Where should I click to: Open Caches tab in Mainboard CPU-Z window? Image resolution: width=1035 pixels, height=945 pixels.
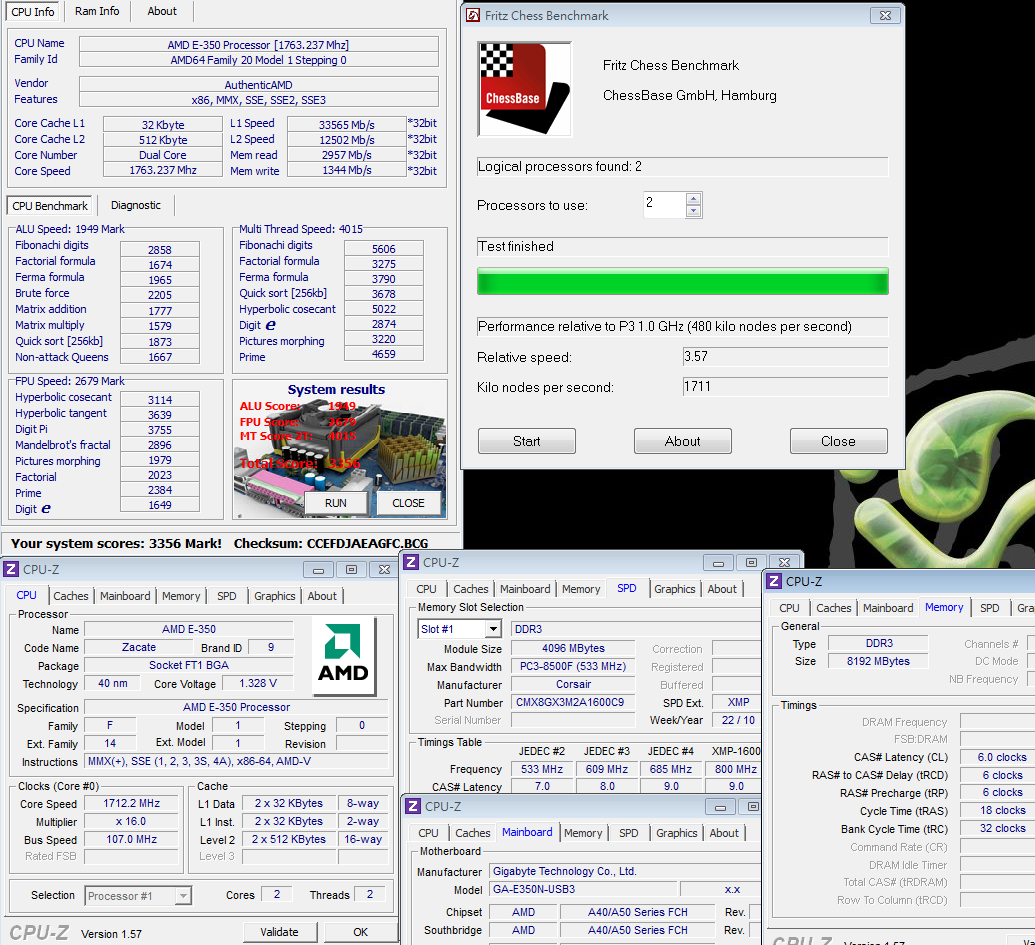tap(473, 833)
